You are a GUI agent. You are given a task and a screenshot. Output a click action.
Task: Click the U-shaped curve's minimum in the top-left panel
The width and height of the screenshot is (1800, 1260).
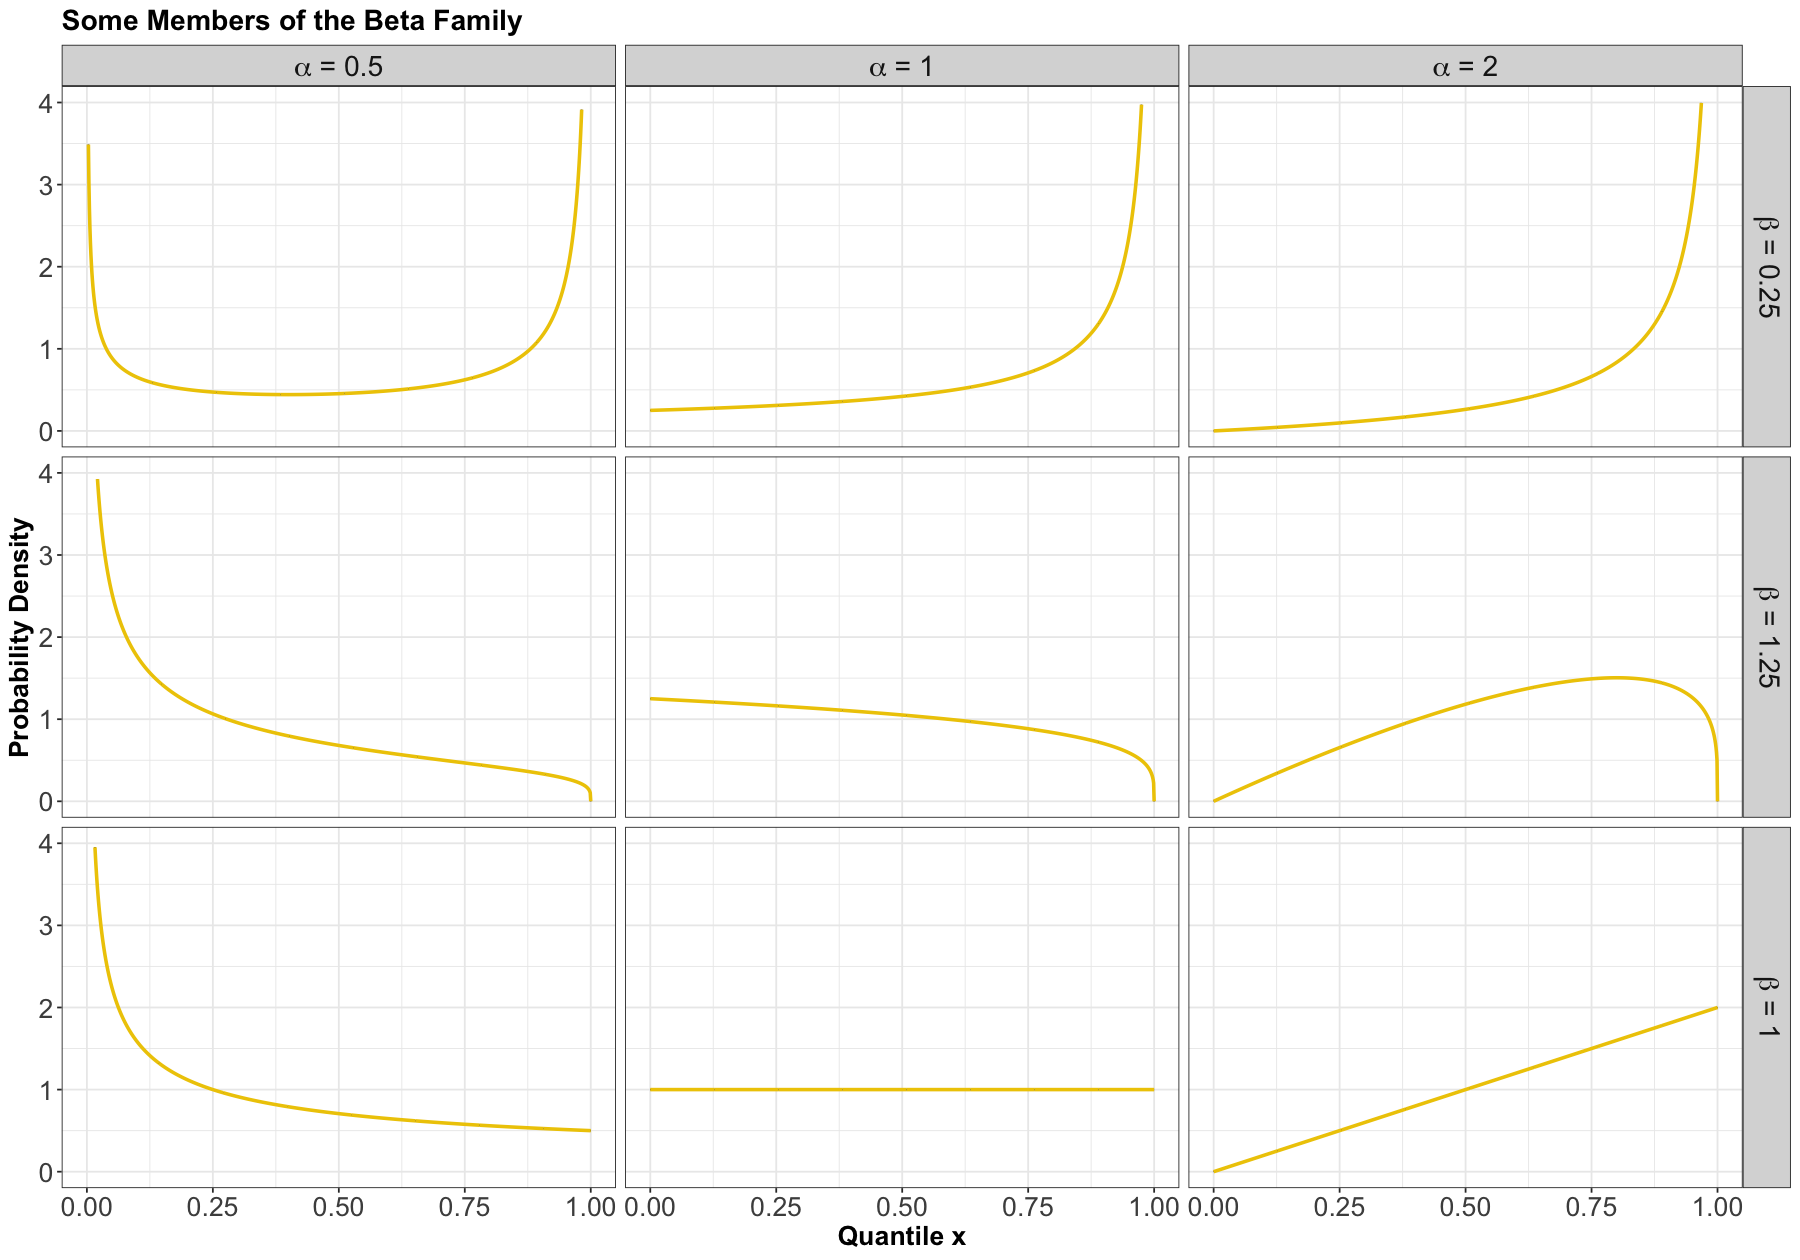coord(290,394)
